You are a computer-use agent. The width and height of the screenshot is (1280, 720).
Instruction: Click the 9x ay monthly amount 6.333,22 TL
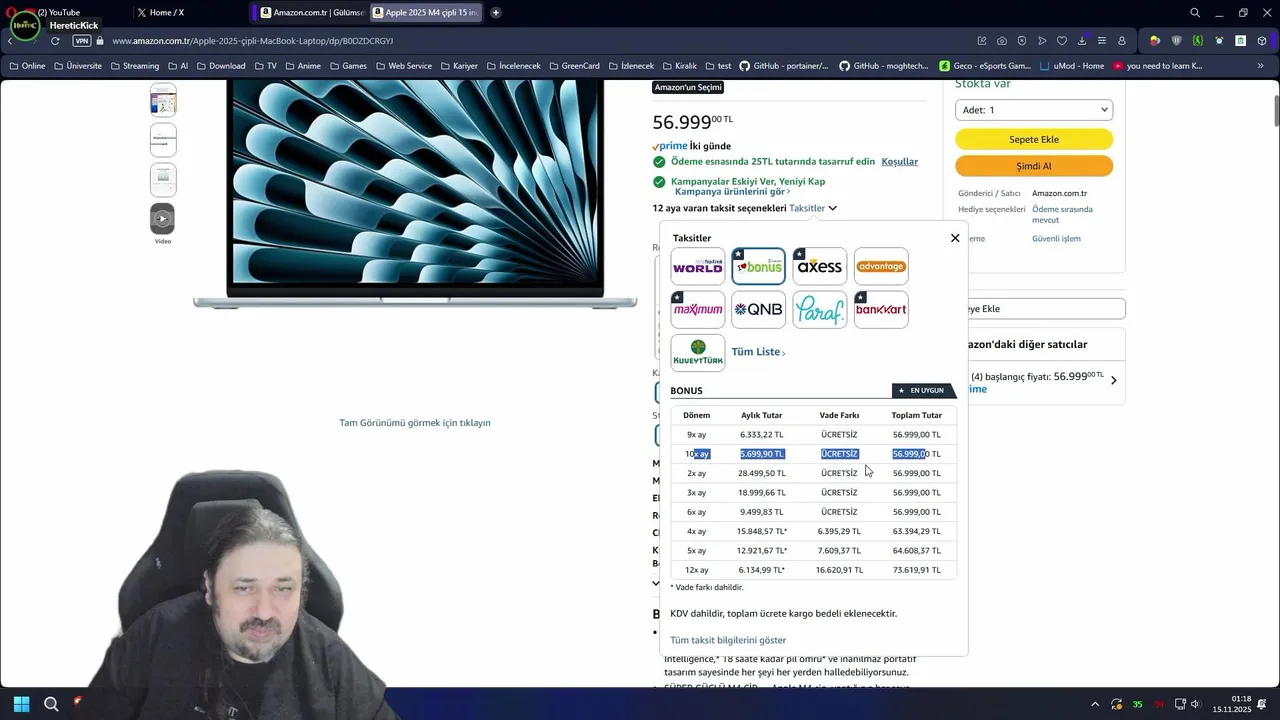tap(762, 435)
